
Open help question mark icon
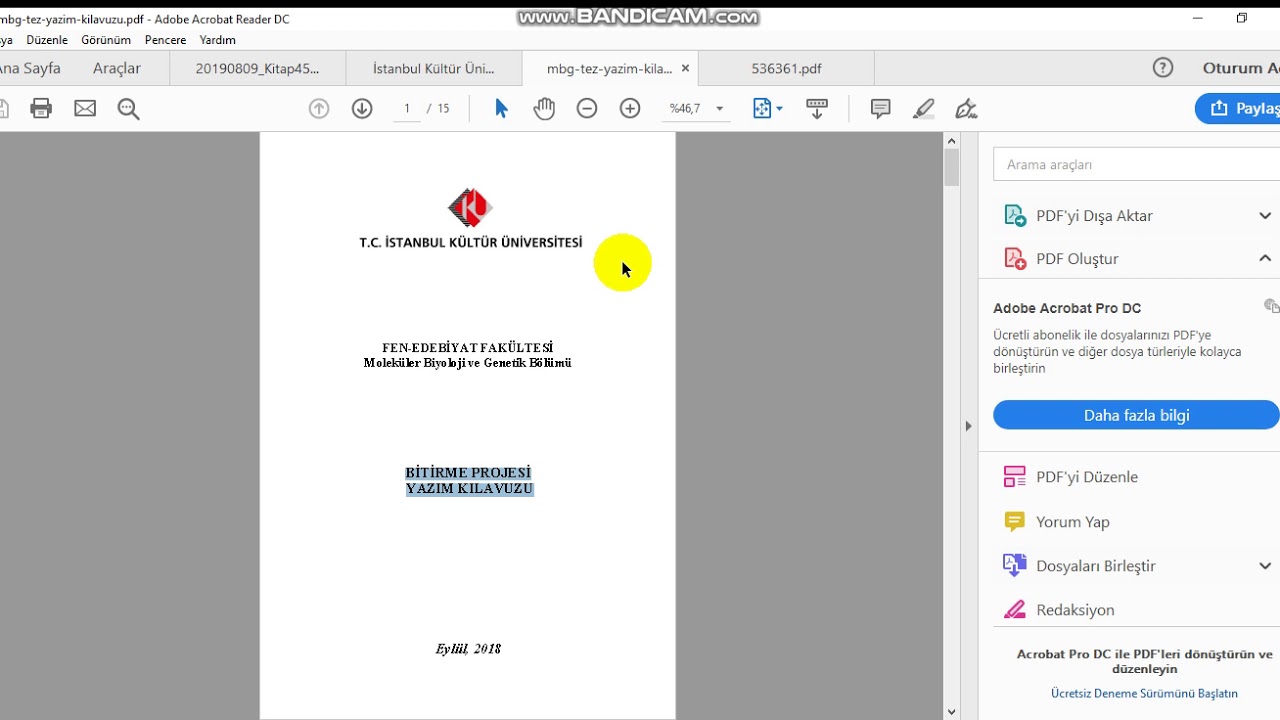(x=1163, y=68)
